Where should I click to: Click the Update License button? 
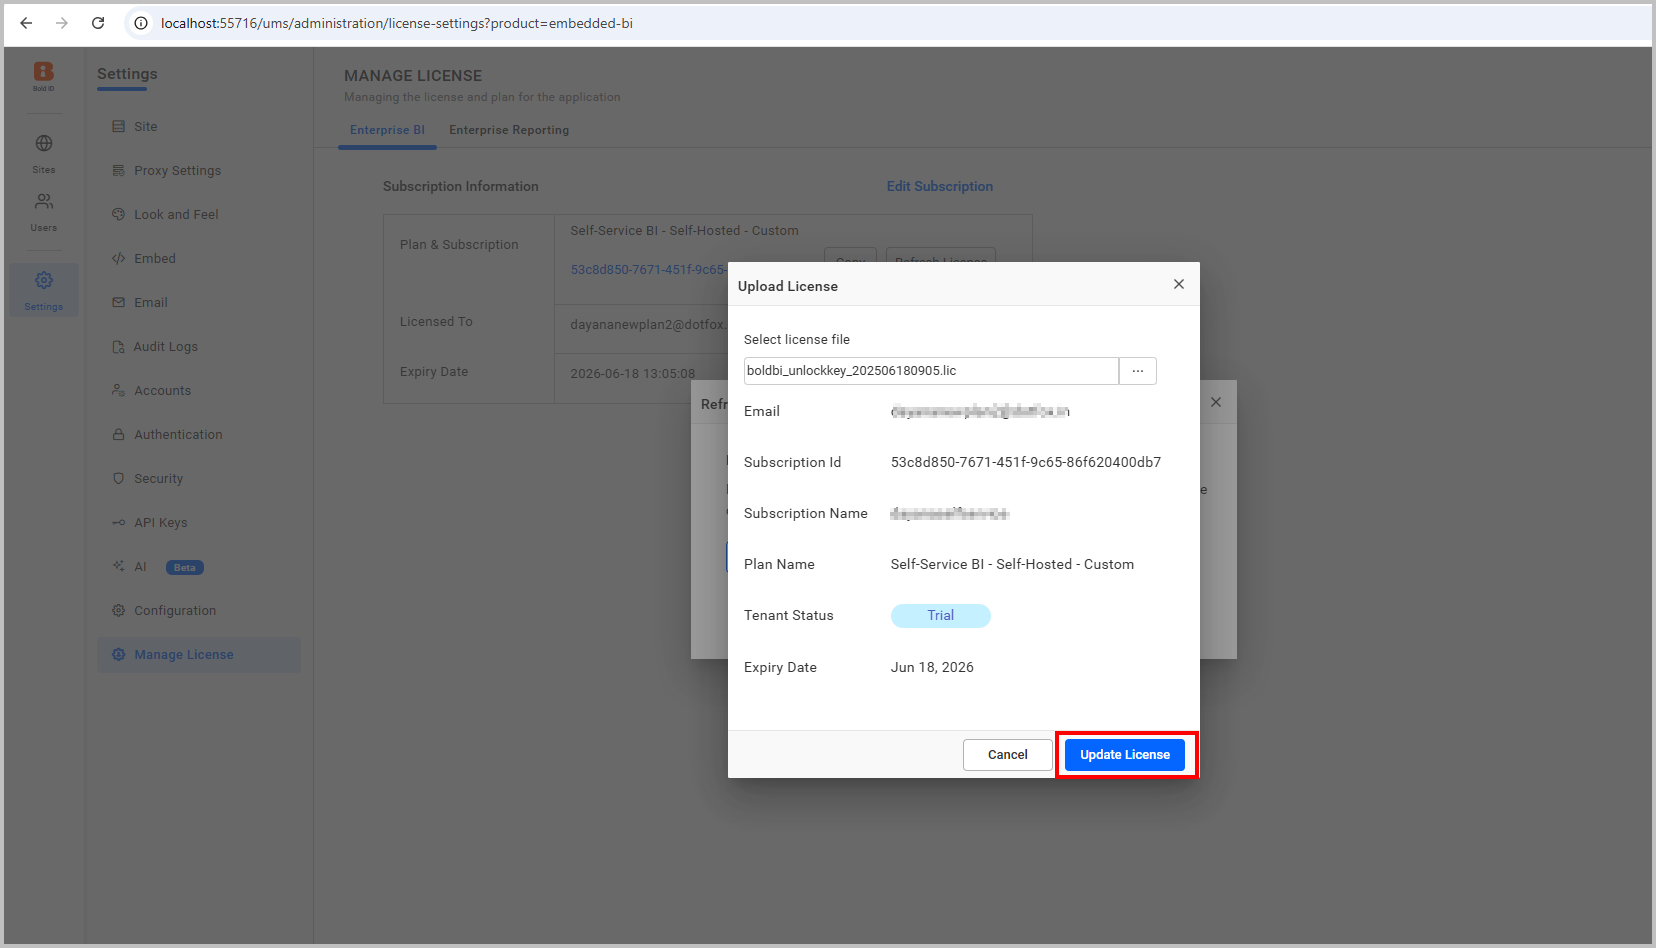1125,754
